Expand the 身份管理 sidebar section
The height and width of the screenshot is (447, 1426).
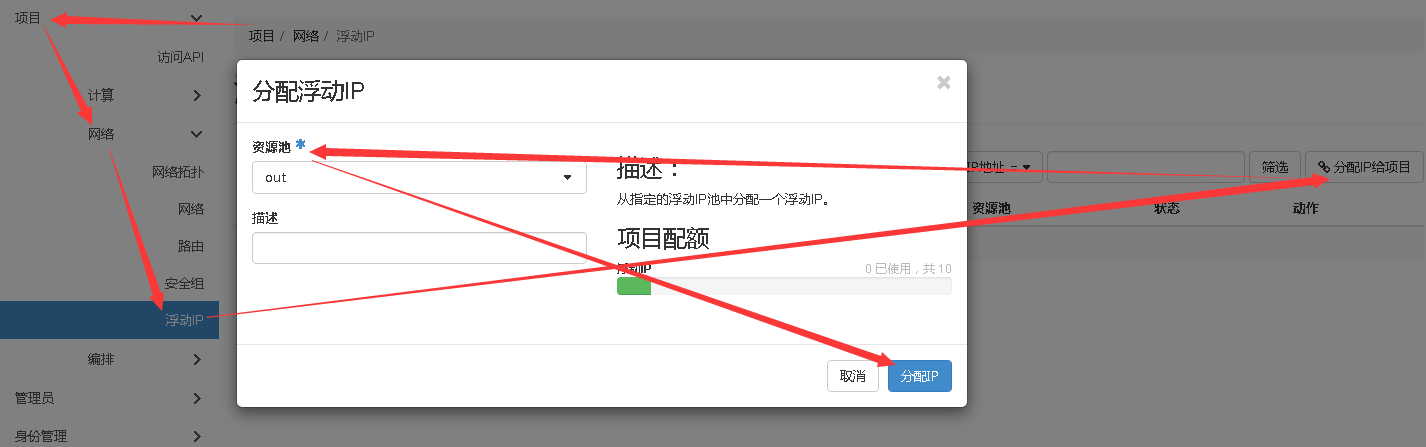109,436
